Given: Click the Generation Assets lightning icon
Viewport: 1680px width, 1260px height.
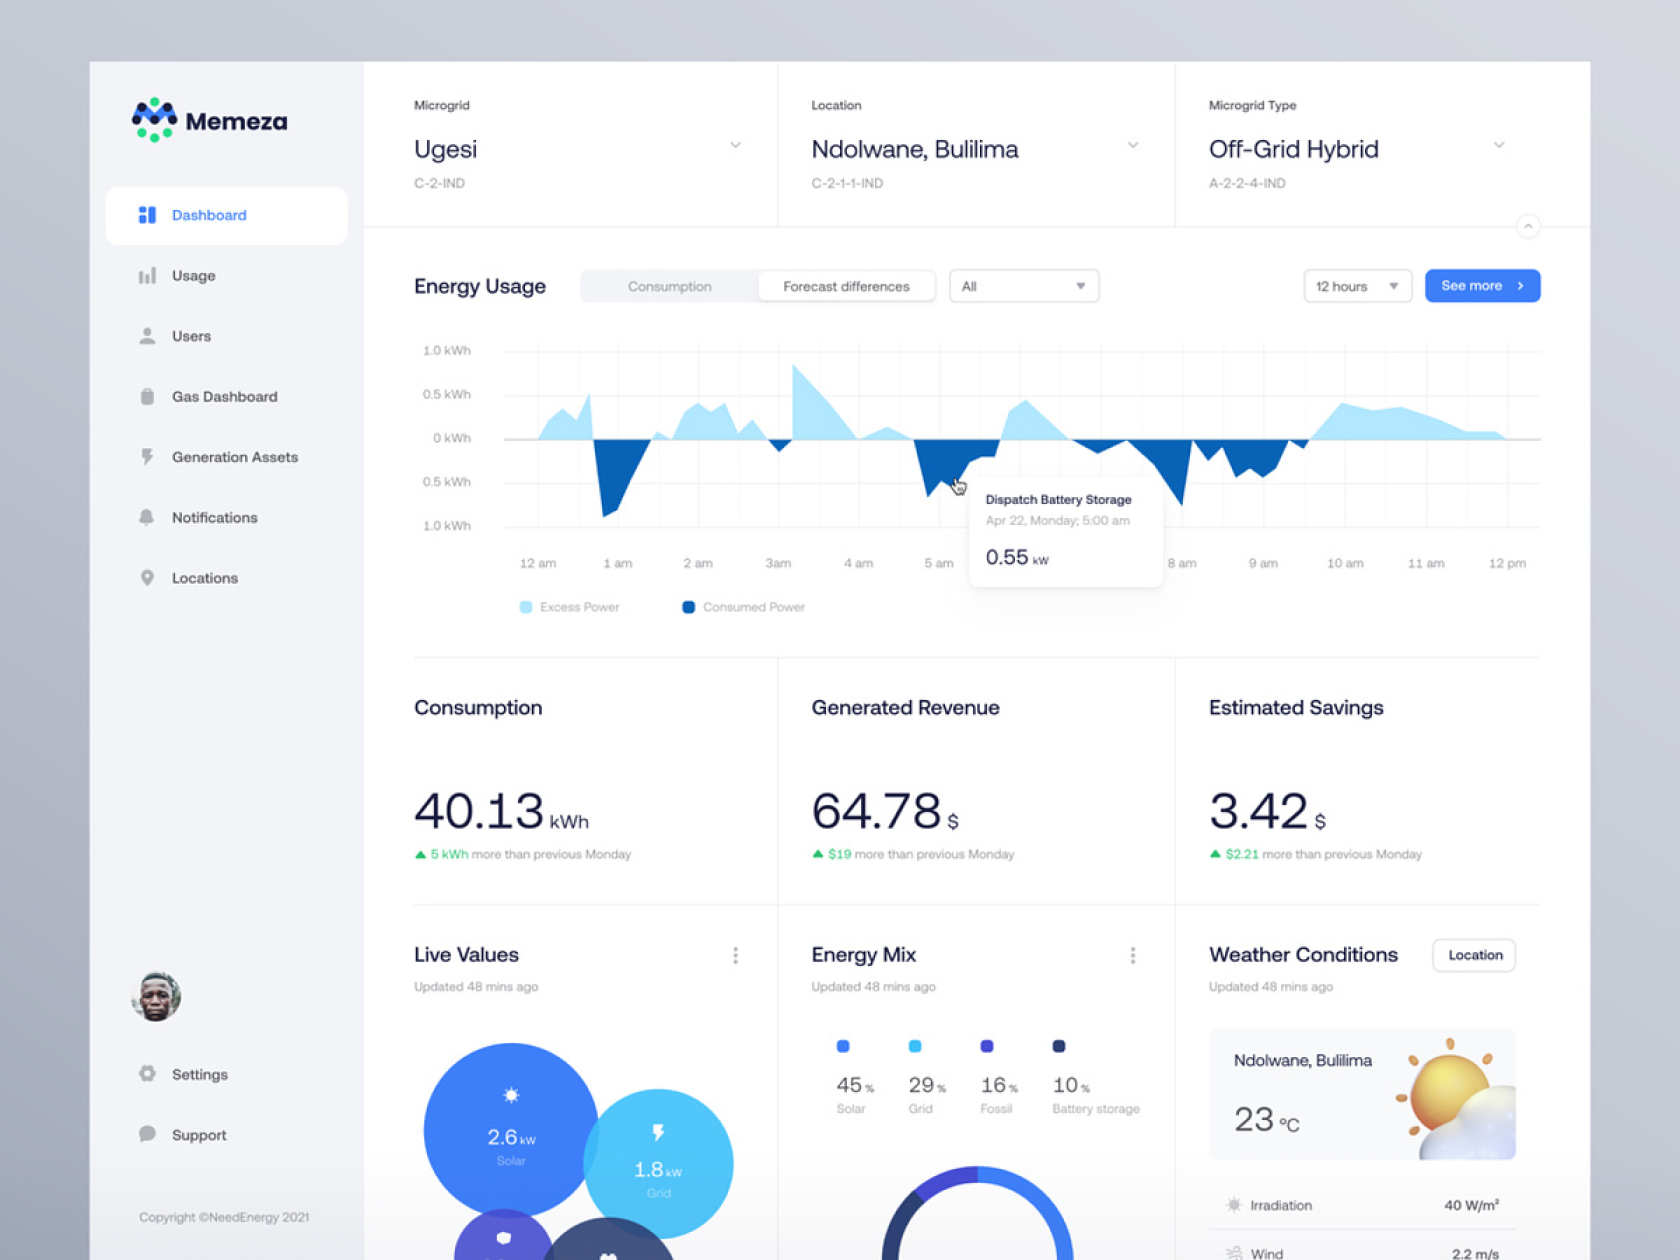Looking at the screenshot, I should click(x=147, y=457).
